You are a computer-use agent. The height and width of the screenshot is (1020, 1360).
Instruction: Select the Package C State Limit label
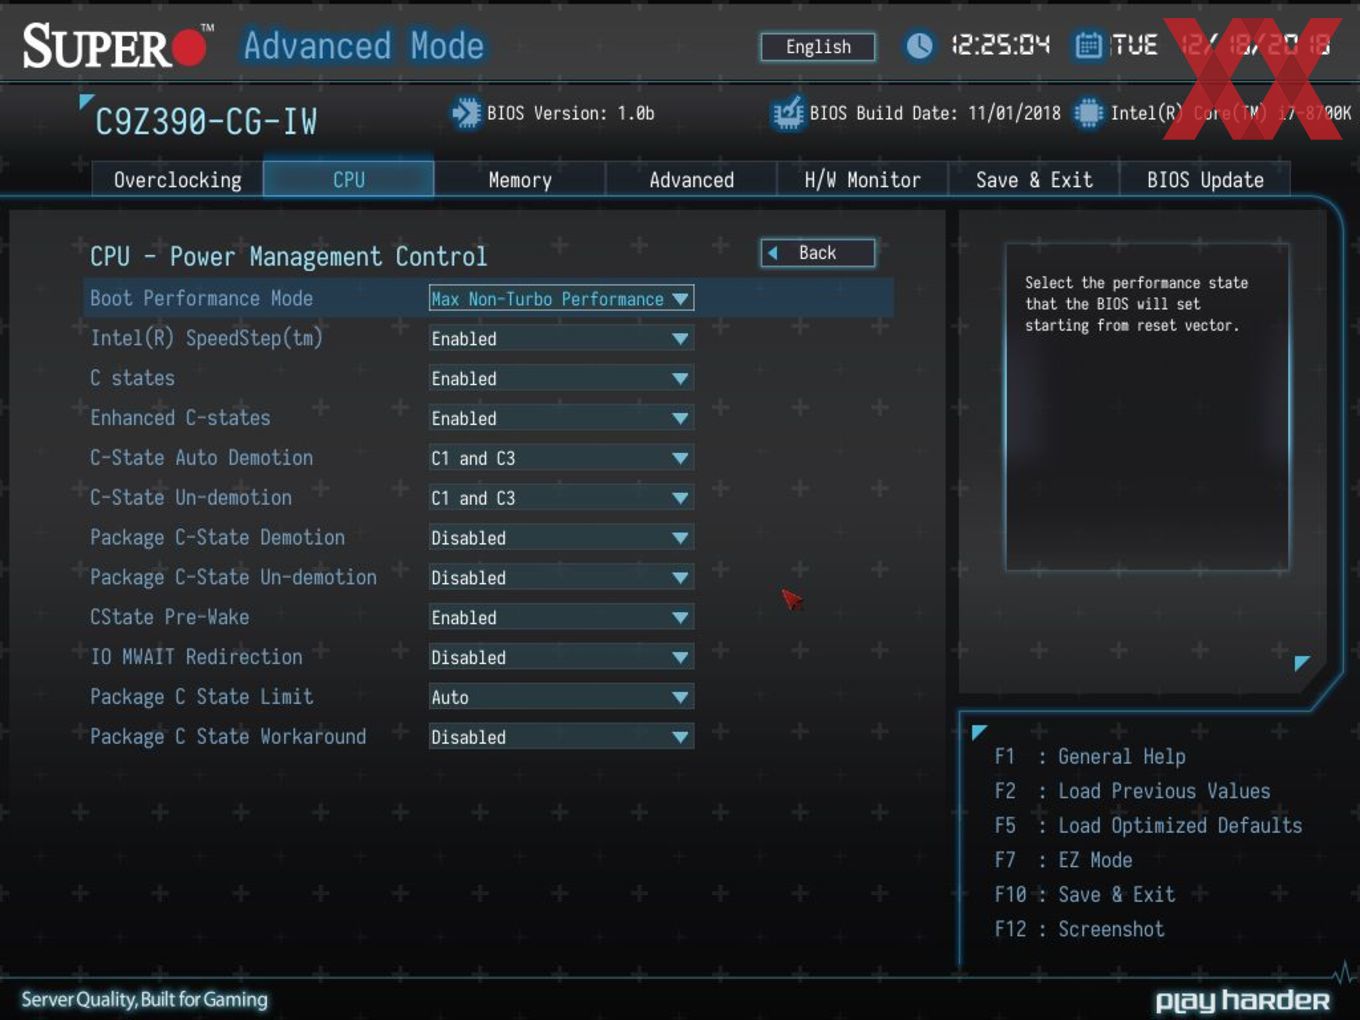click(201, 697)
